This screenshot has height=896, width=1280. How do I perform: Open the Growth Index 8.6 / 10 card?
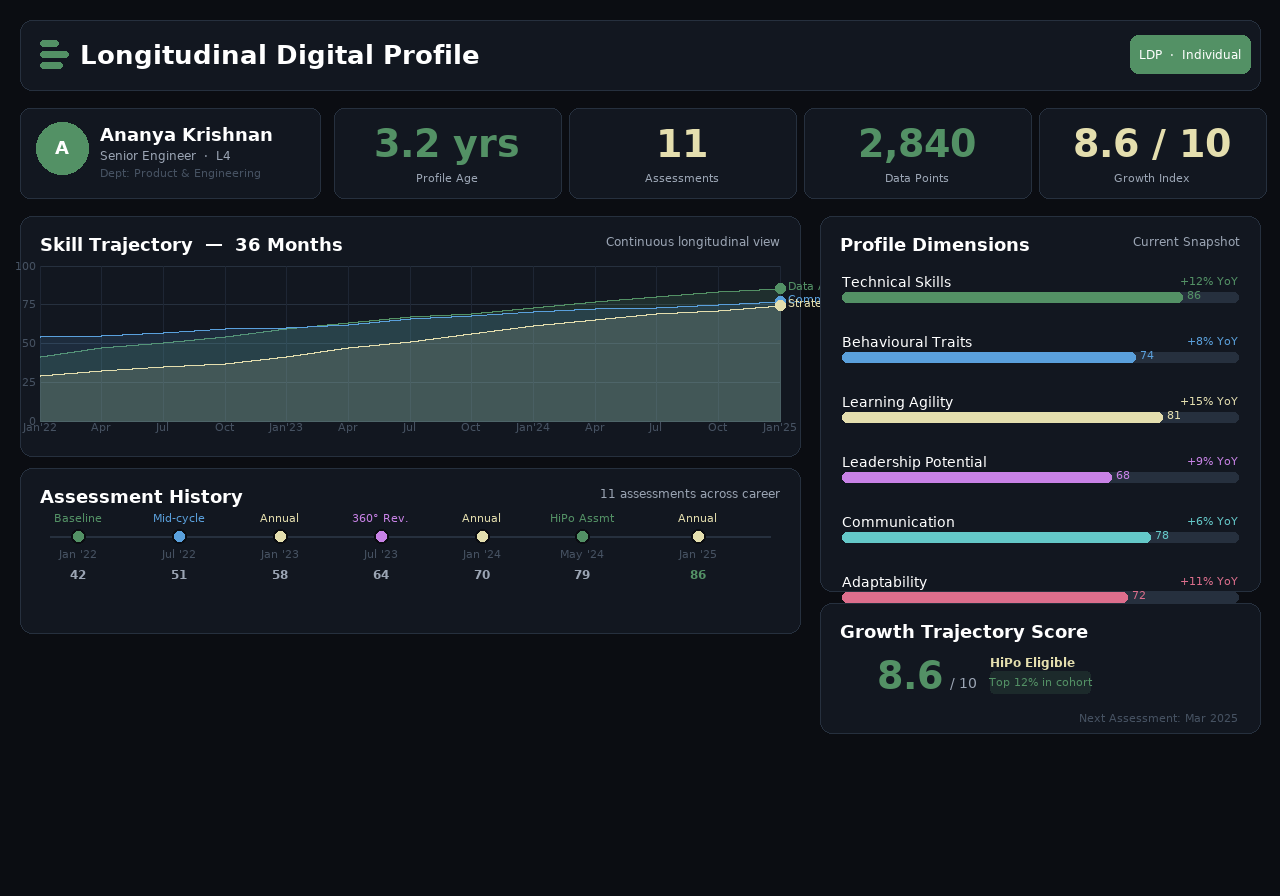1152,154
